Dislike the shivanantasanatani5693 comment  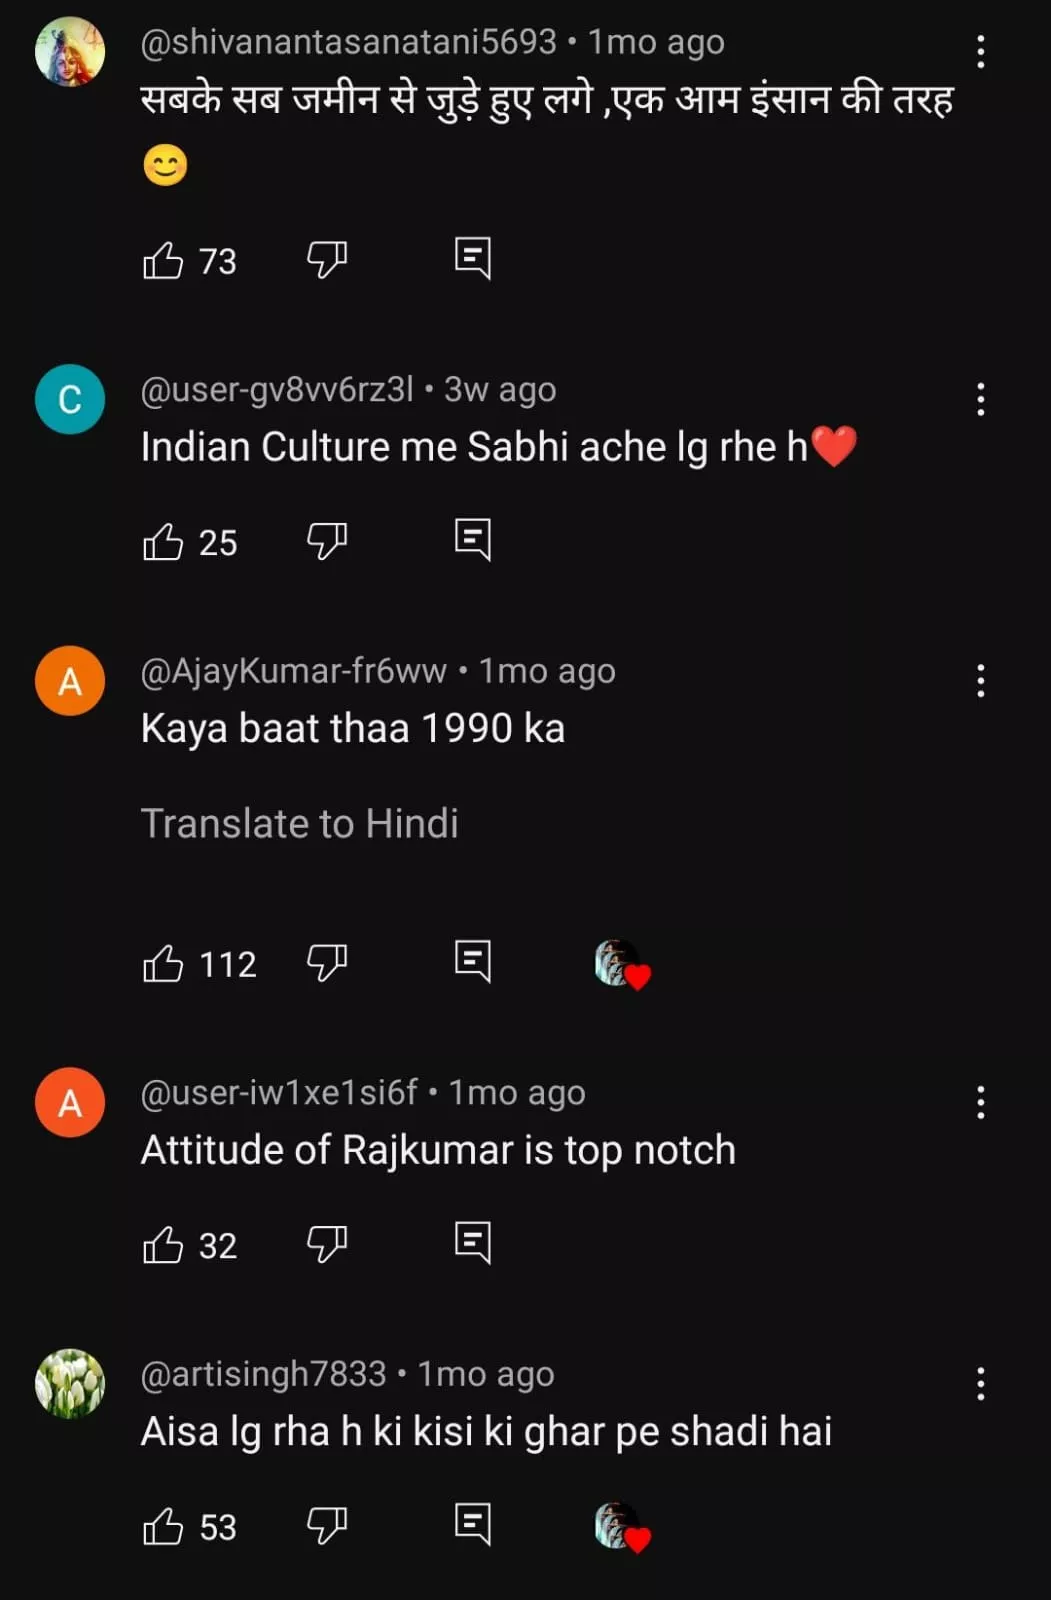[x=326, y=260]
